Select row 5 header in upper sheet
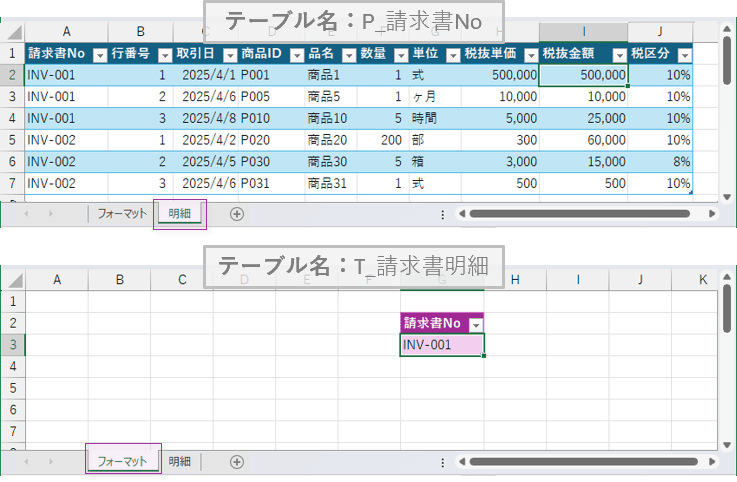The image size is (737, 482). [x=12, y=139]
